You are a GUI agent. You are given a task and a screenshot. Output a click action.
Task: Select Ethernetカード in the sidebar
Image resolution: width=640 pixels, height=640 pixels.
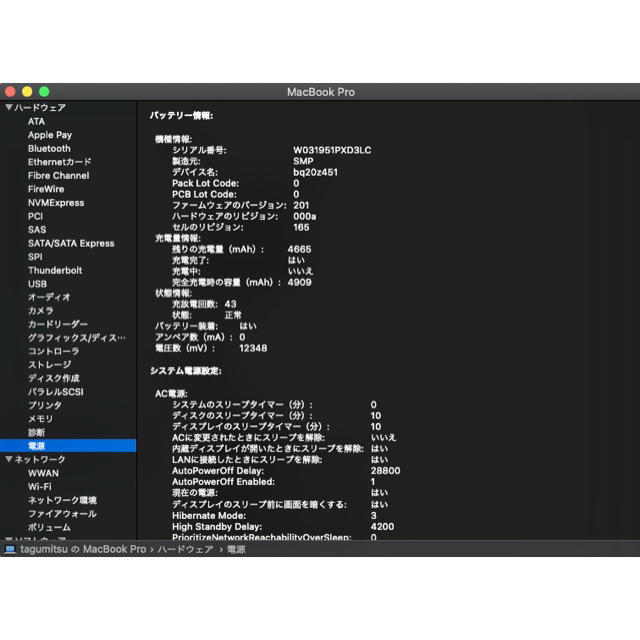60,162
